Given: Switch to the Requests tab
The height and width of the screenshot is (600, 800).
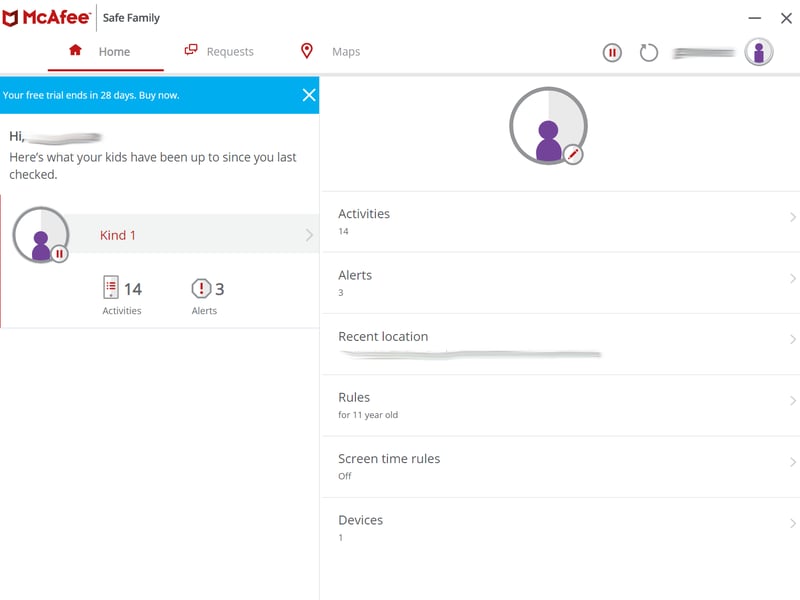Looking at the screenshot, I should click(219, 52).
